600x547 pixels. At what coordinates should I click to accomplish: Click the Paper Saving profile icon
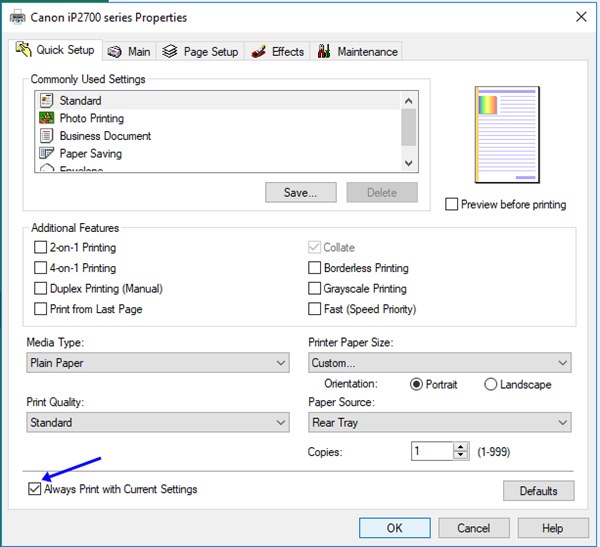click(x=46, y=153)
